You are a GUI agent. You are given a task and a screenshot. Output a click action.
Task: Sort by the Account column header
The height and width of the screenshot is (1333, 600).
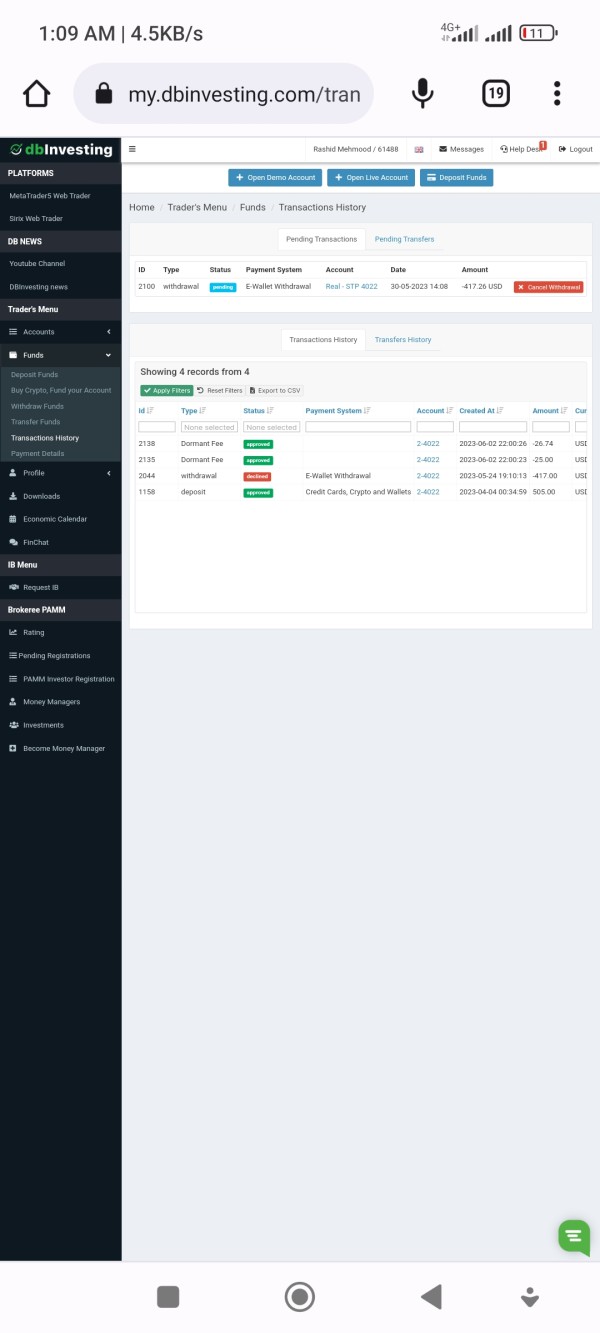tap(435, 410)
